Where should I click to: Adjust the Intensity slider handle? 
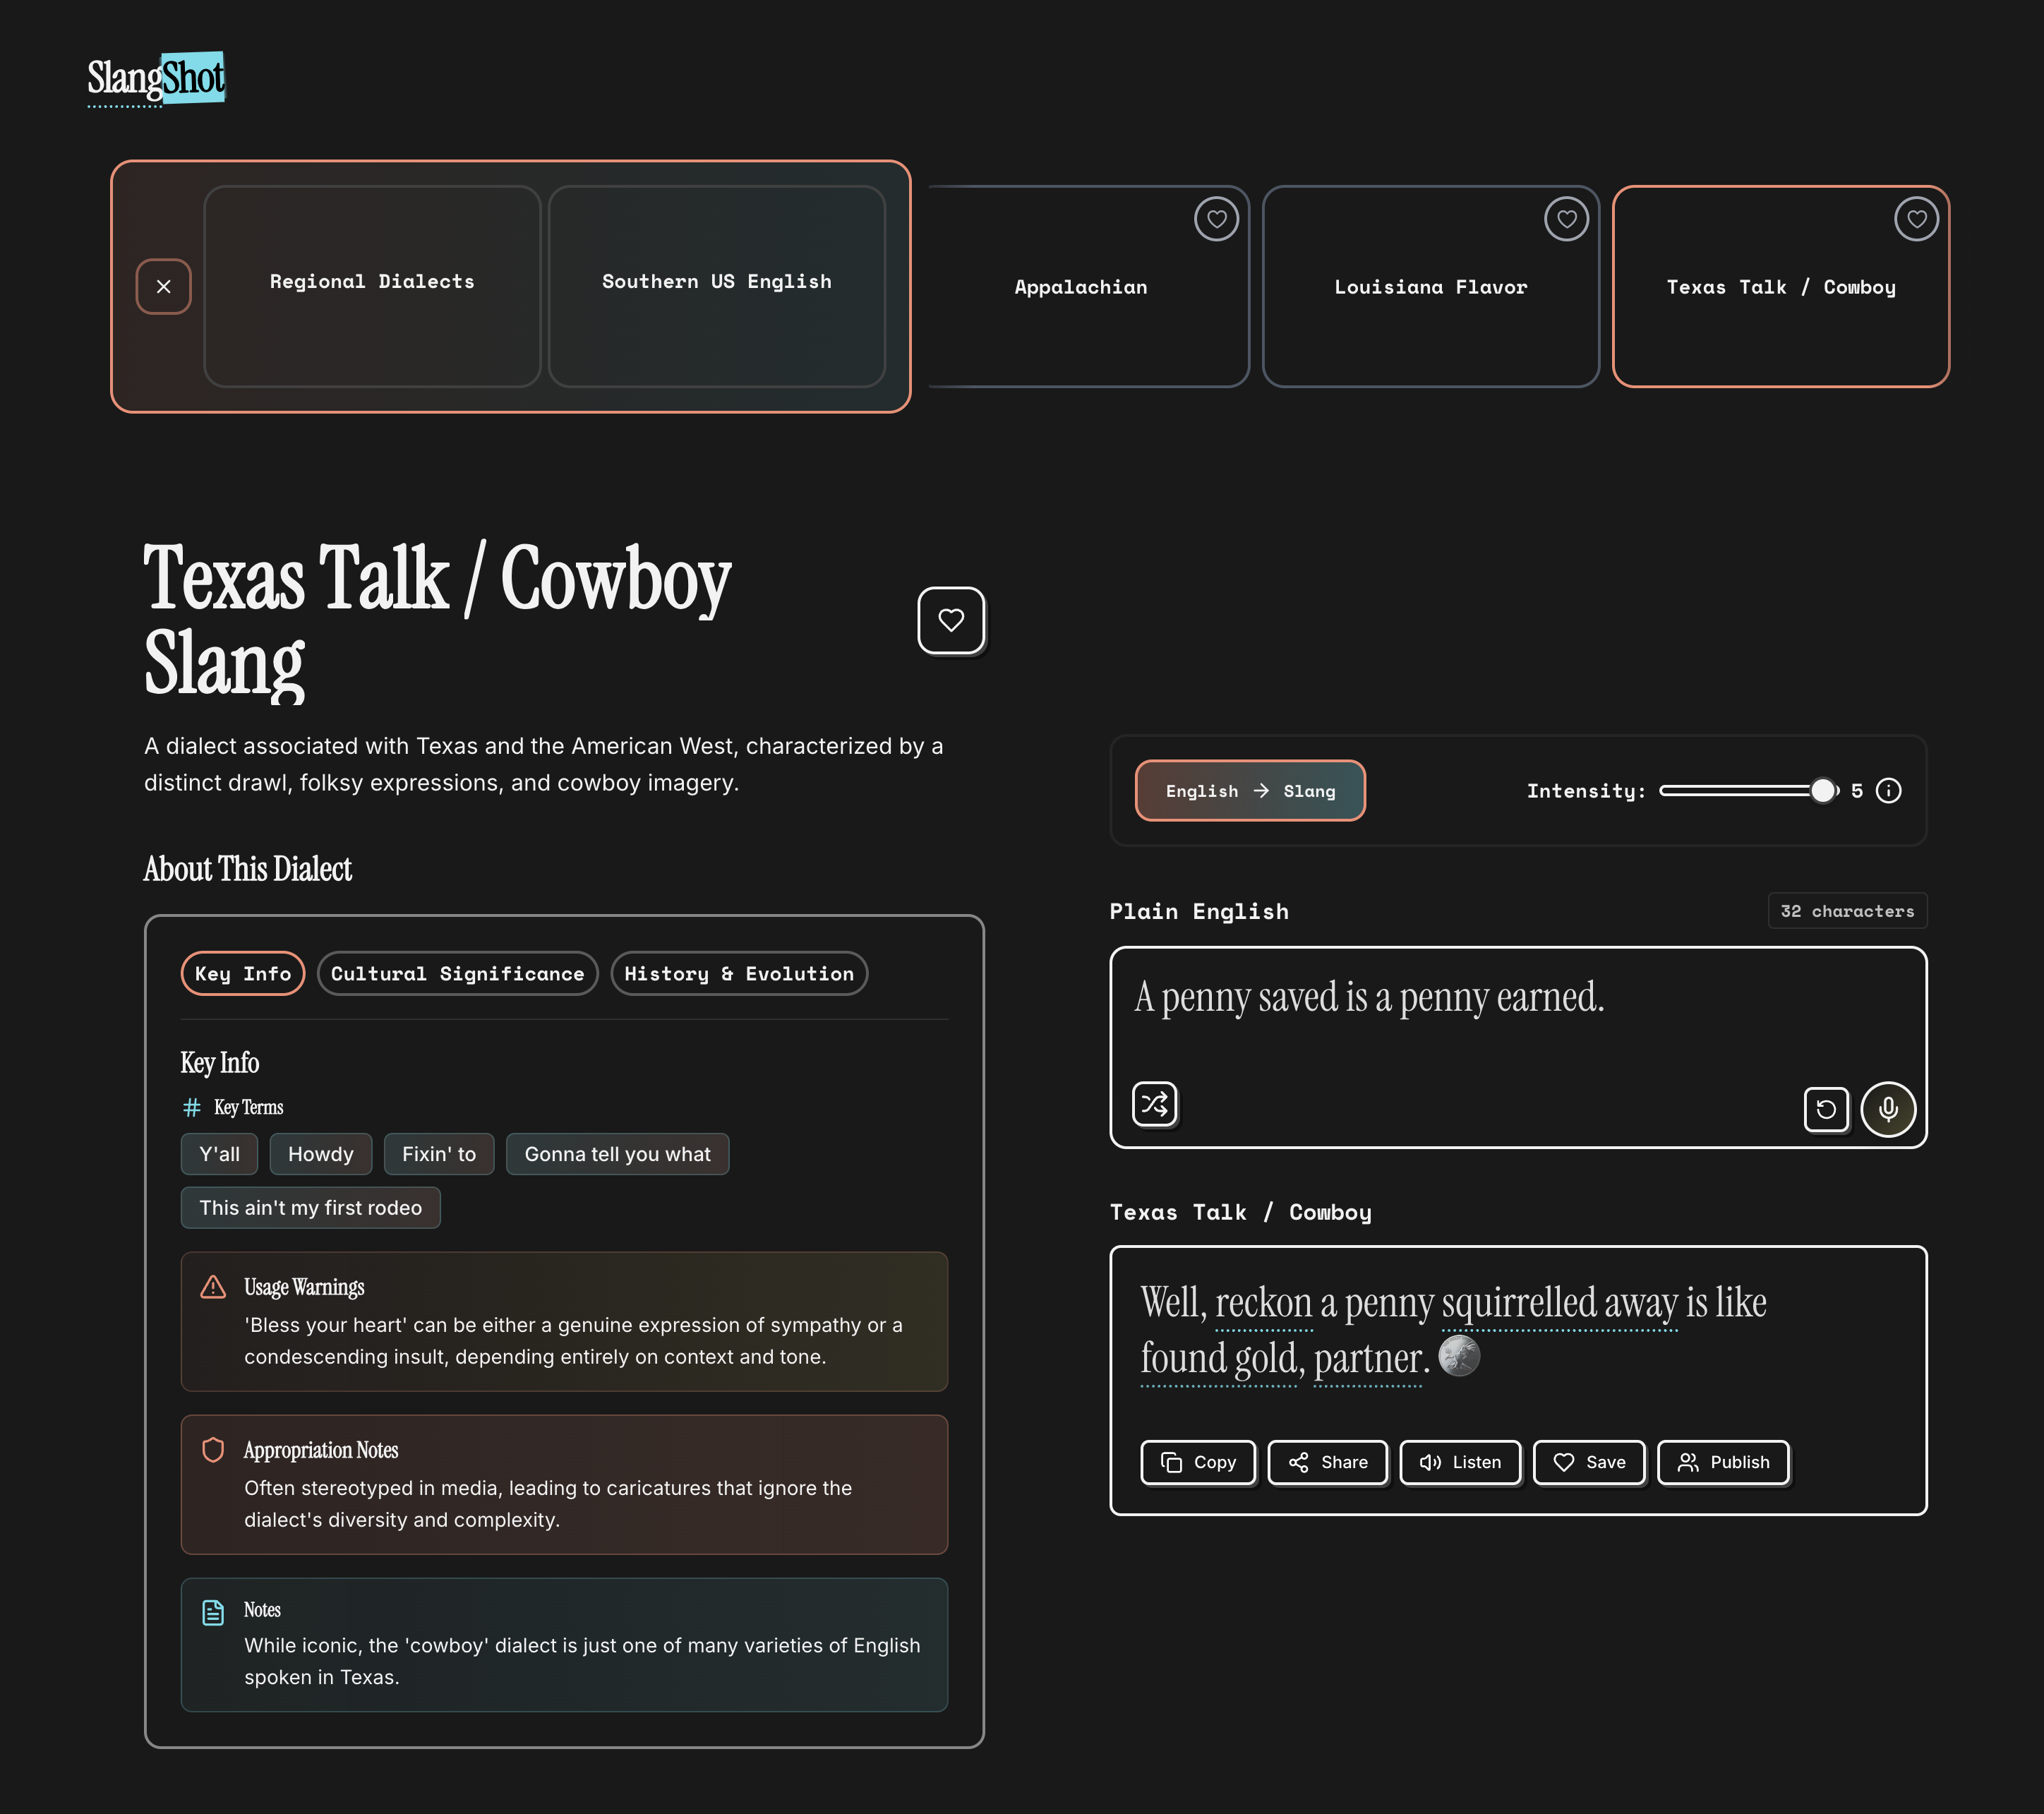pyautogui.click(x=1822, y=791)
